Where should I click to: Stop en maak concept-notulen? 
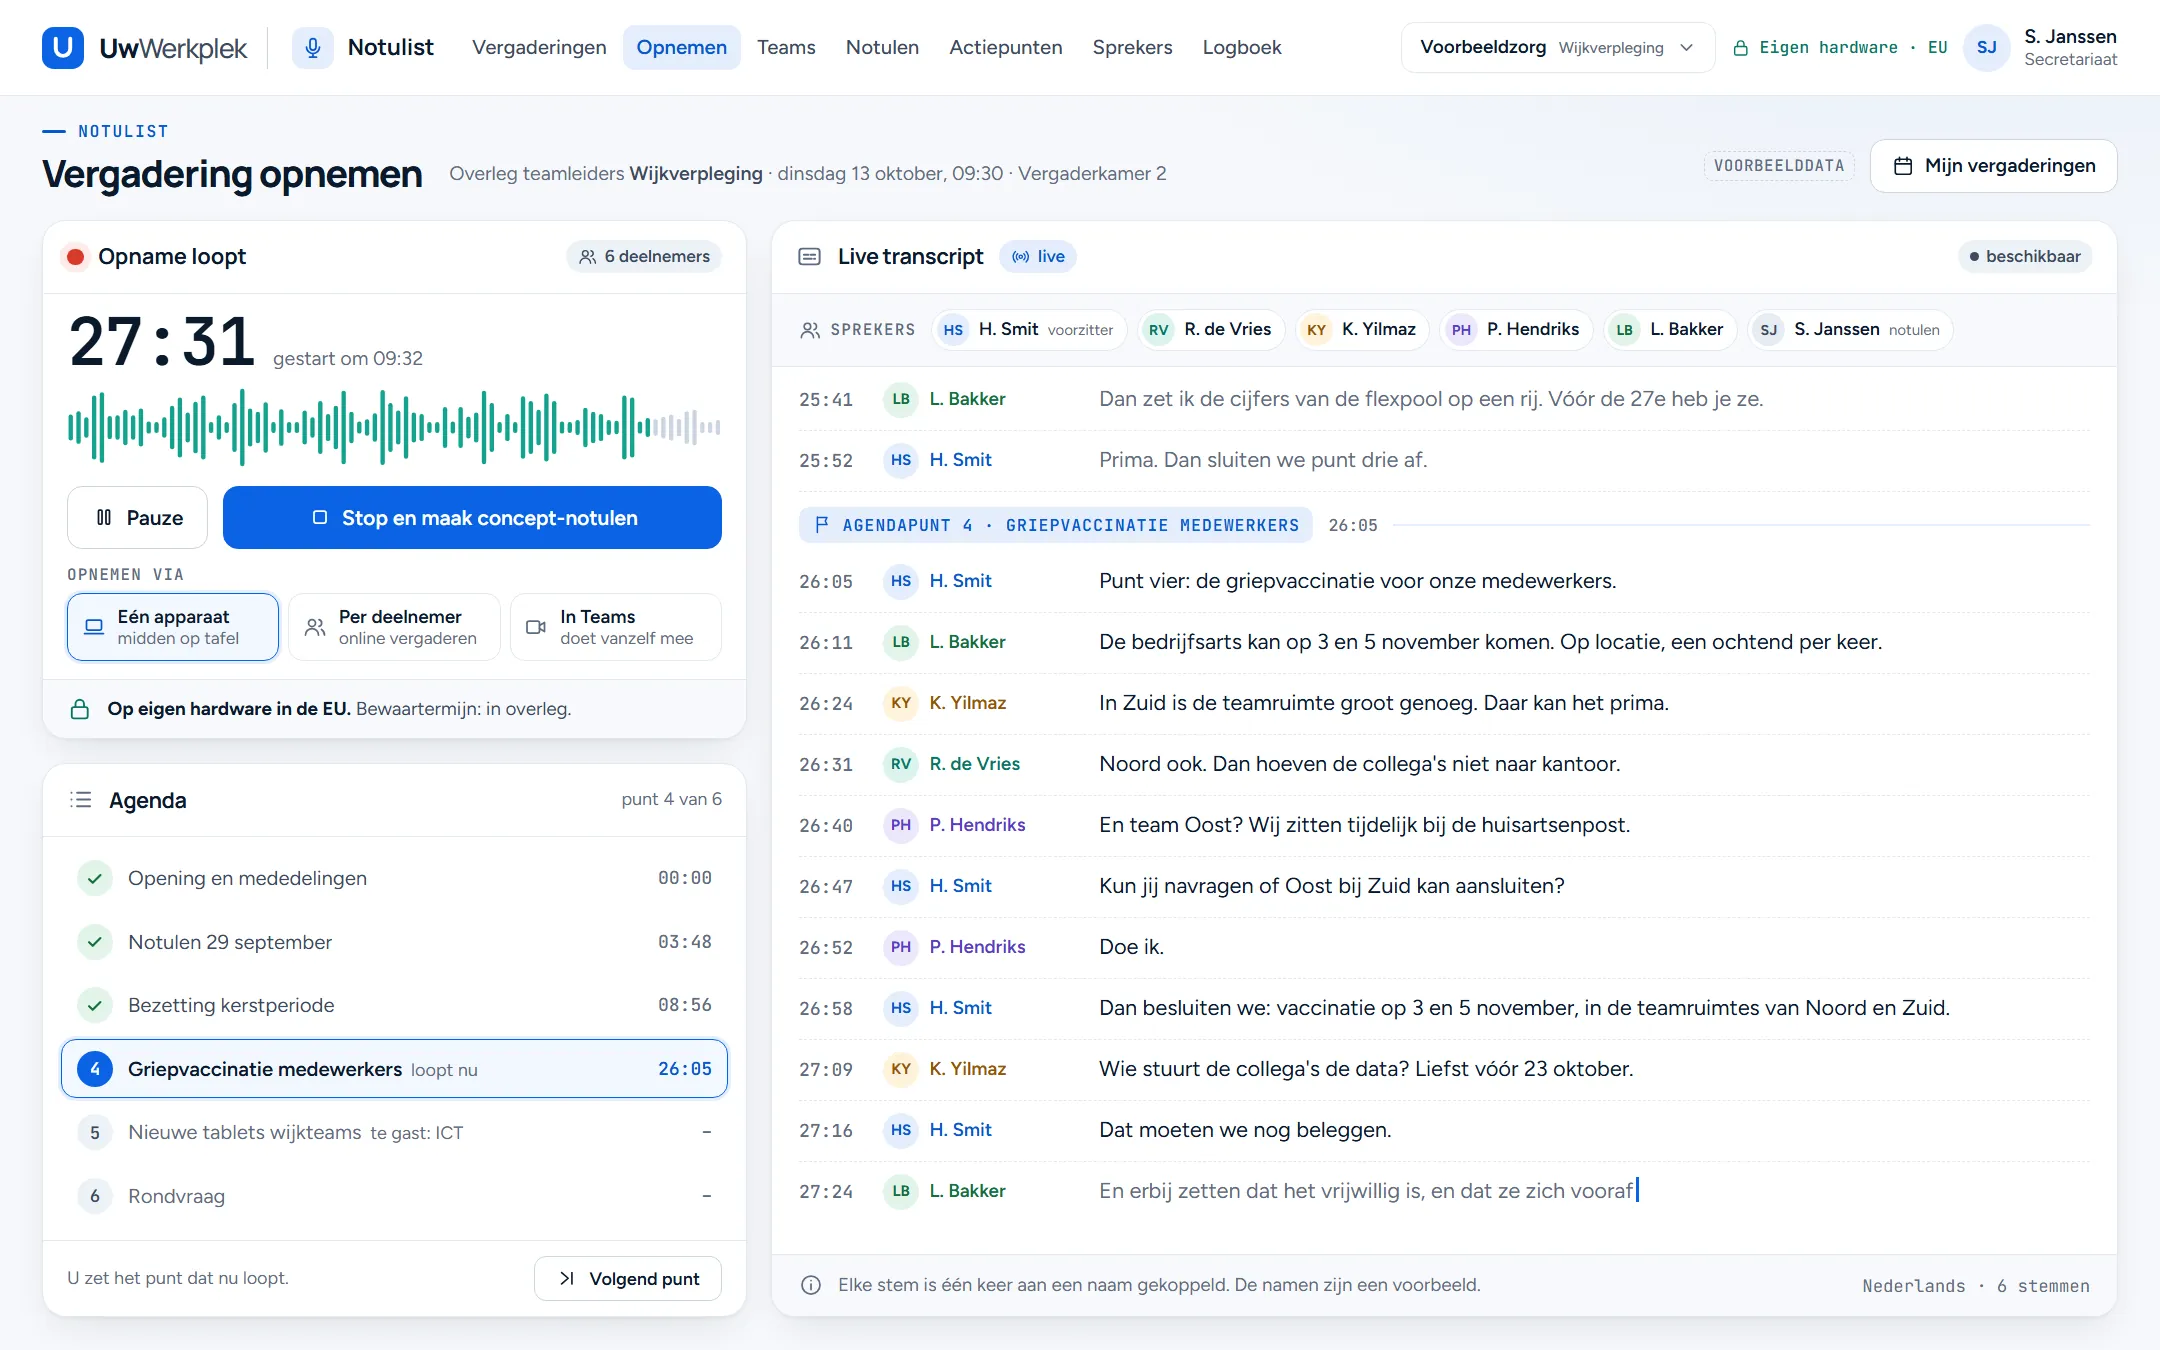[x=472, y=518]
